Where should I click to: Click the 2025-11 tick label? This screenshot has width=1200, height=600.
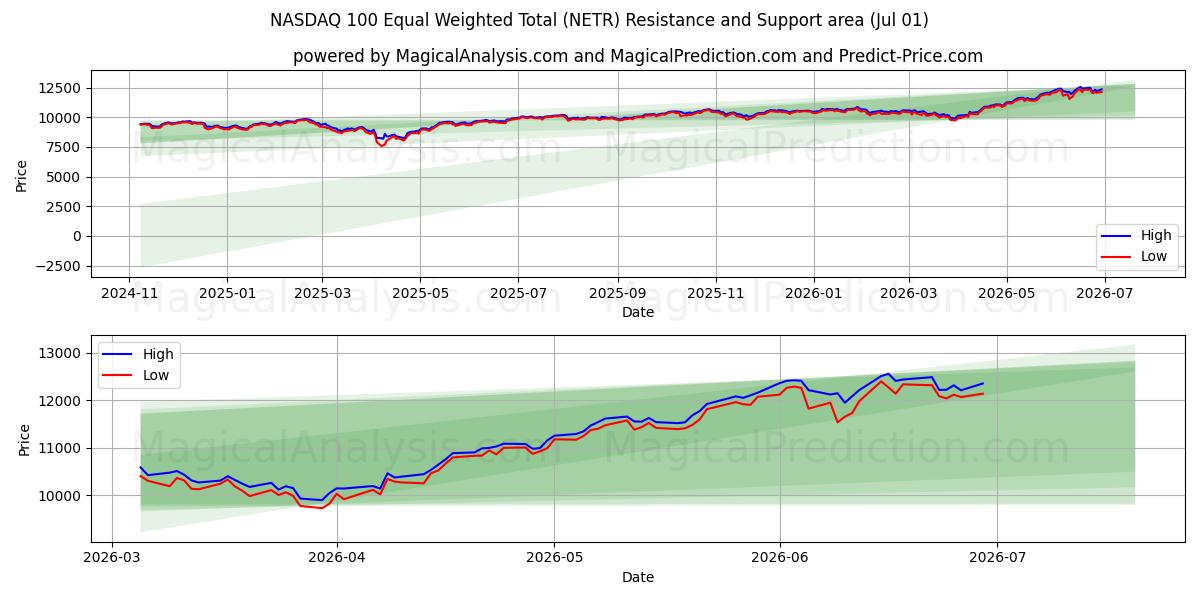715,292
